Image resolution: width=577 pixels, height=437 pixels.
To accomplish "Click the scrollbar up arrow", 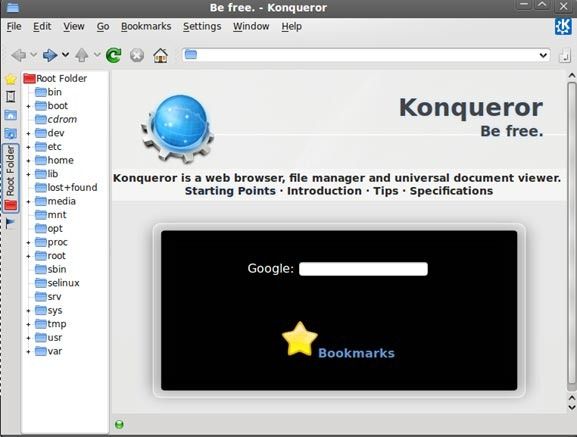I will click(x=571, y=76).
